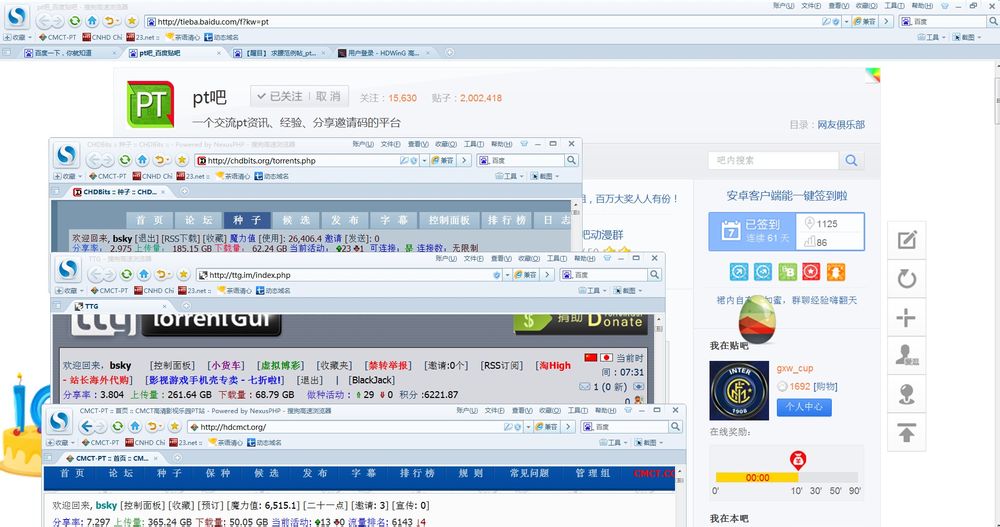Click the 已签到 sign-in box
Screen dimensions: 1000x527
(753, 231)
